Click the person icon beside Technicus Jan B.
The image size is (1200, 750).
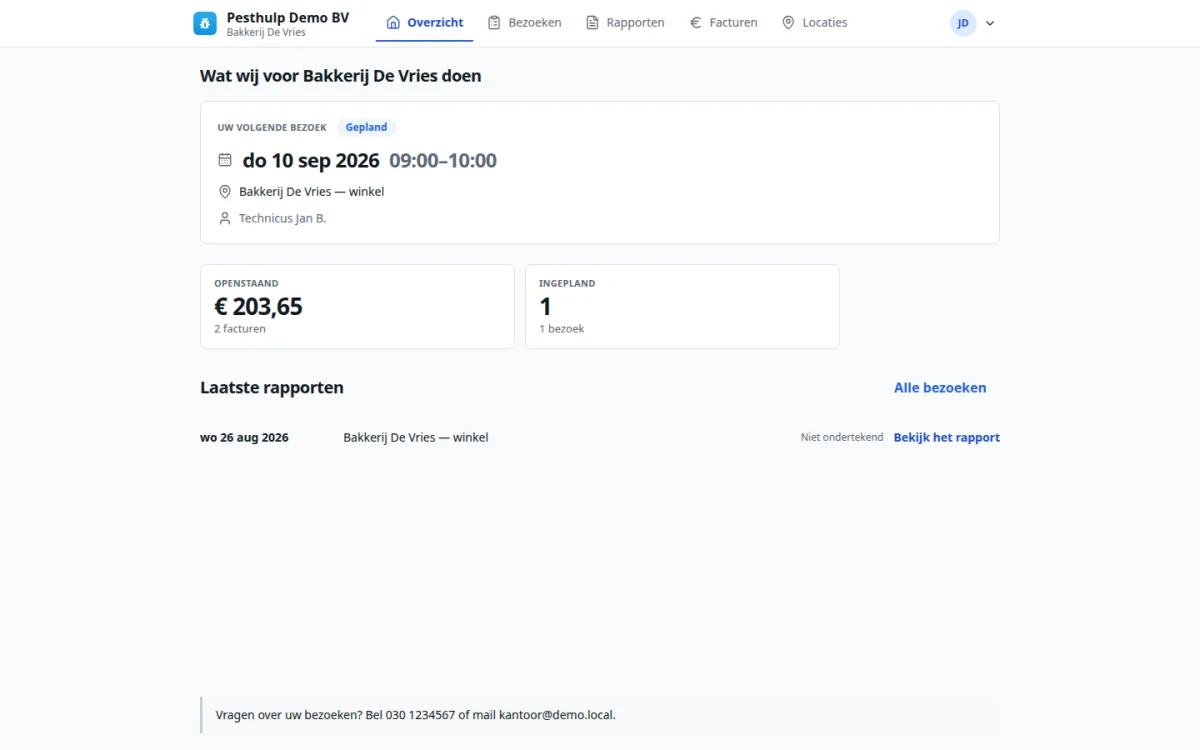pyautogui.click(x=225, y=218)
